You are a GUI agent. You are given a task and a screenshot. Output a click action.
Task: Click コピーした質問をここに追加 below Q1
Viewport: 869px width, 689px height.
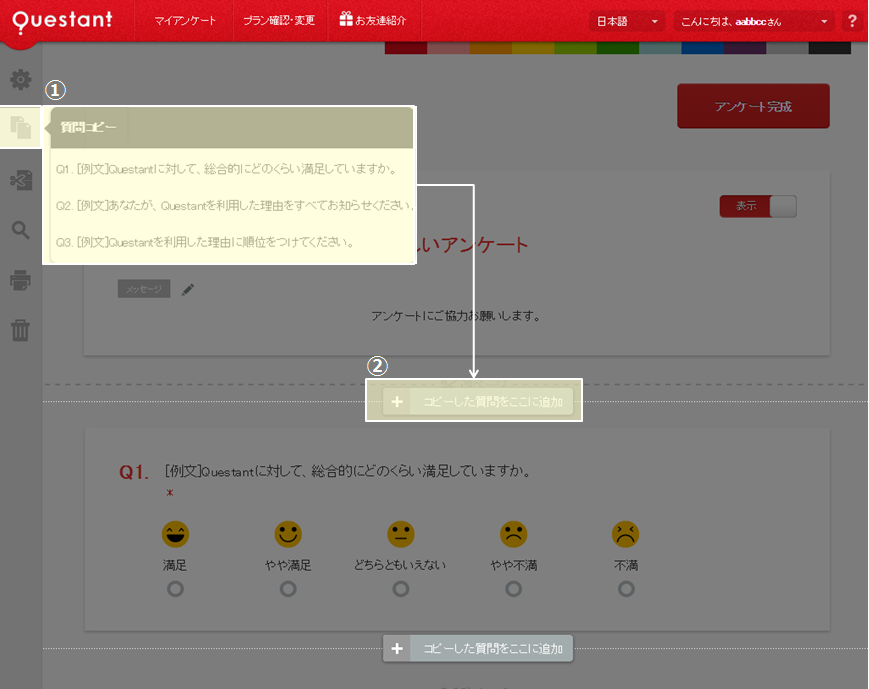click(478, 649)
